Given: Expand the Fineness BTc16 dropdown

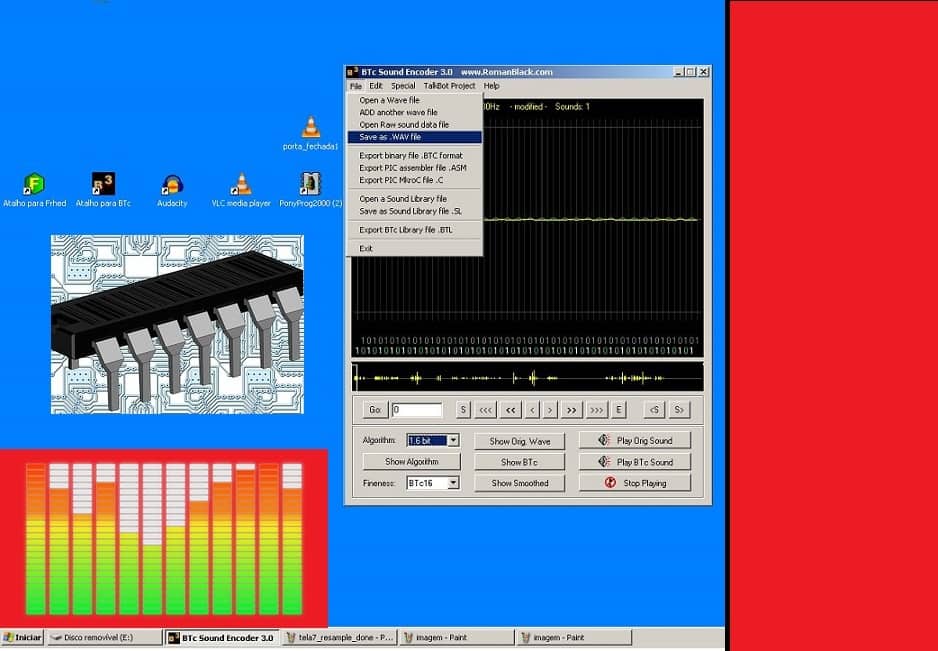Looking at the screenshot, I should click(x=453, y=483).
